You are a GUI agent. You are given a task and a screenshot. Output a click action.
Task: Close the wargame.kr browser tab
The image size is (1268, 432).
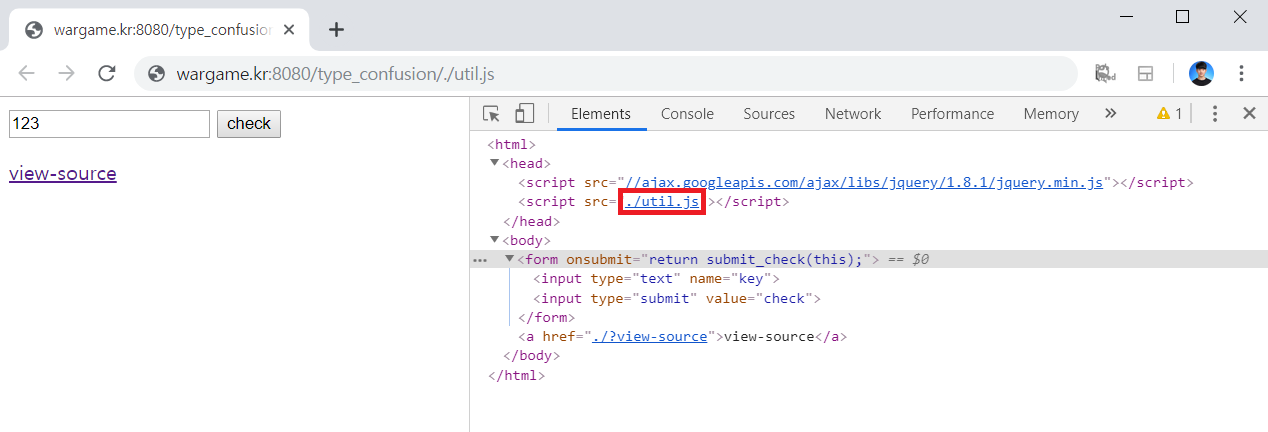tap(291, 30)
